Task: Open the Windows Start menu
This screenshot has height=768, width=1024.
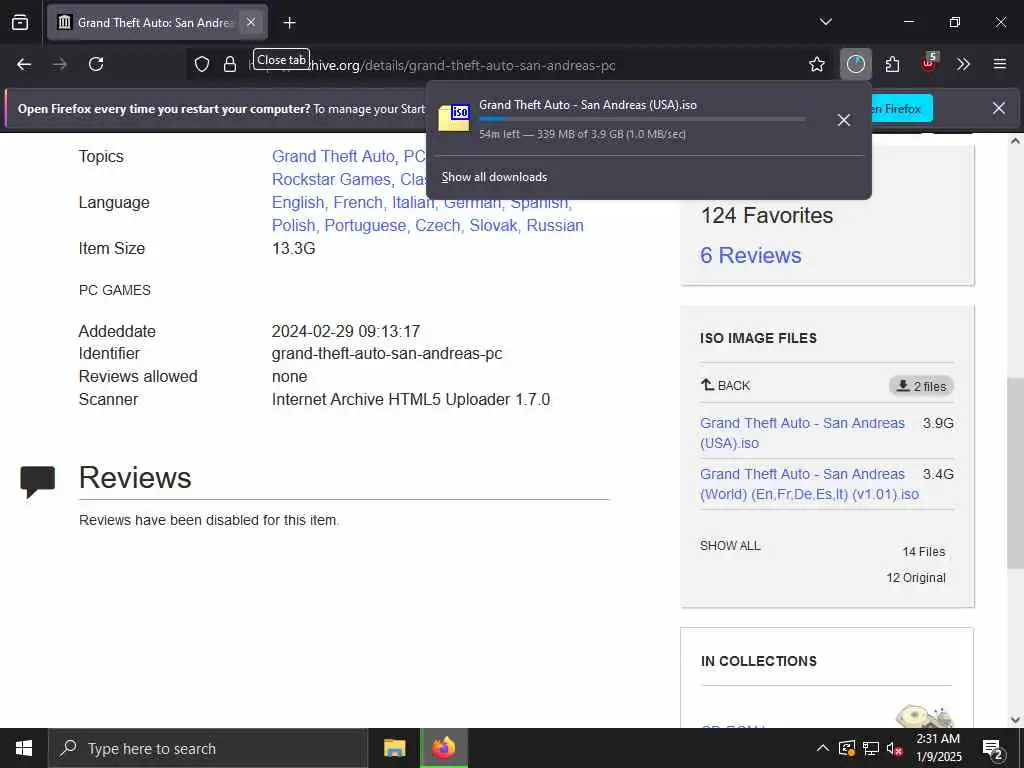Action: (24, 748)
